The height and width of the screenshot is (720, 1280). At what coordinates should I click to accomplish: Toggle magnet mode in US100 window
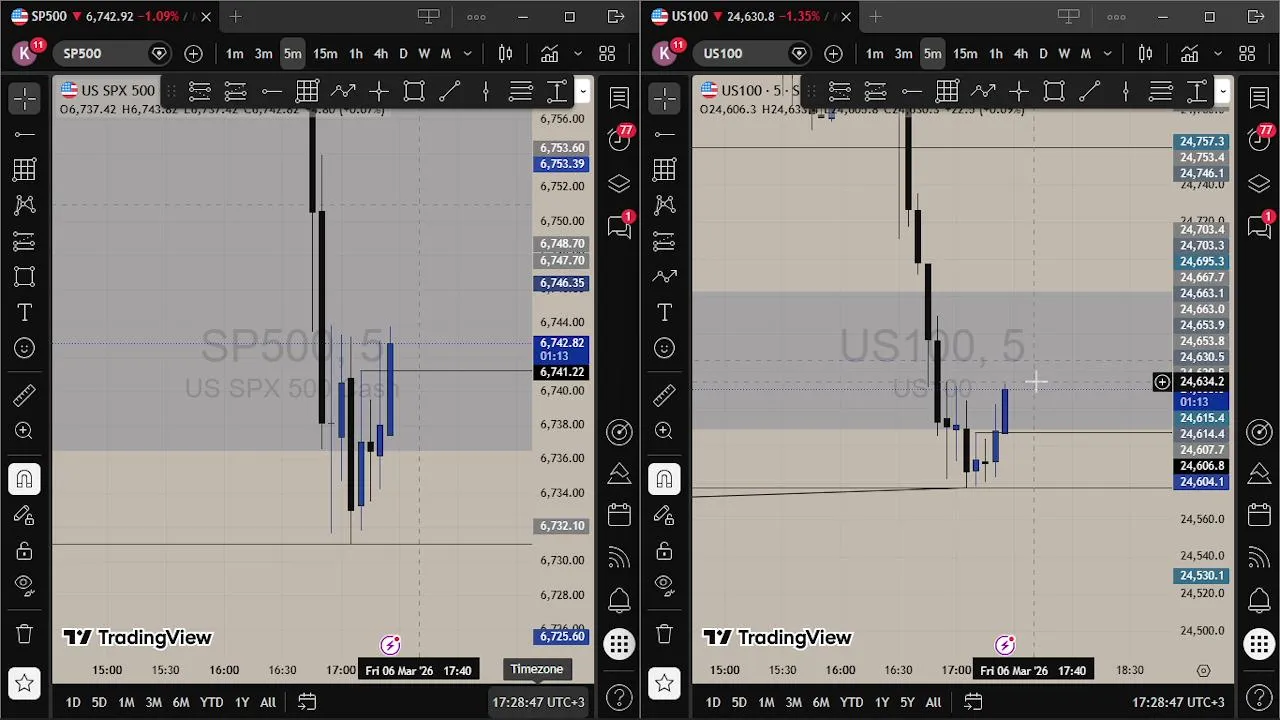click(665, 479)
